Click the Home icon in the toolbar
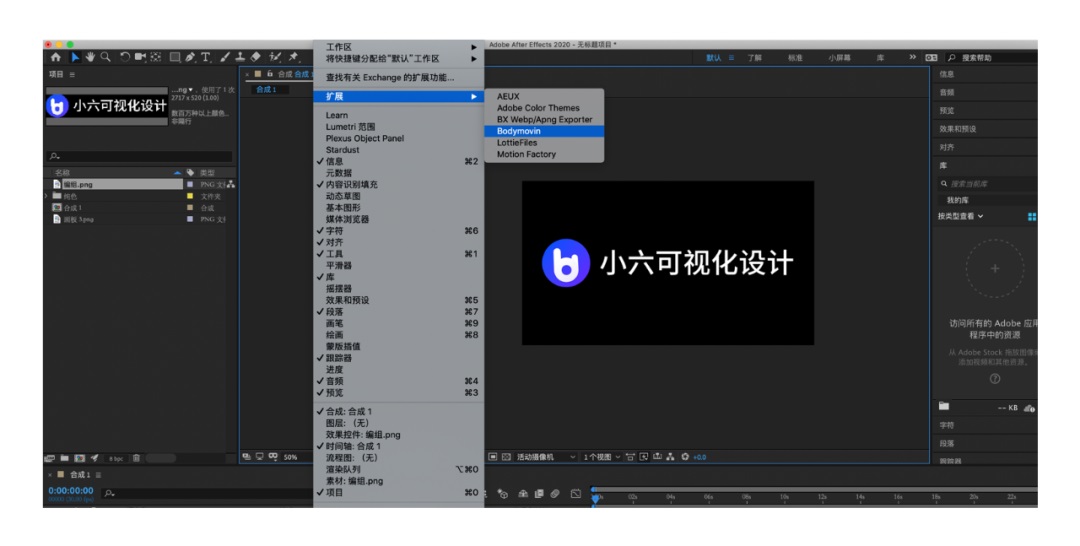The image size is (1080, 546). [56, 57]
